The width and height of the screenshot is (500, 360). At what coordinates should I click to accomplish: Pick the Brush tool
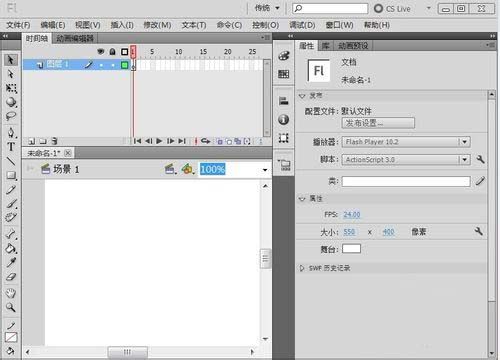pyautogui.click(x=11, y=204)
